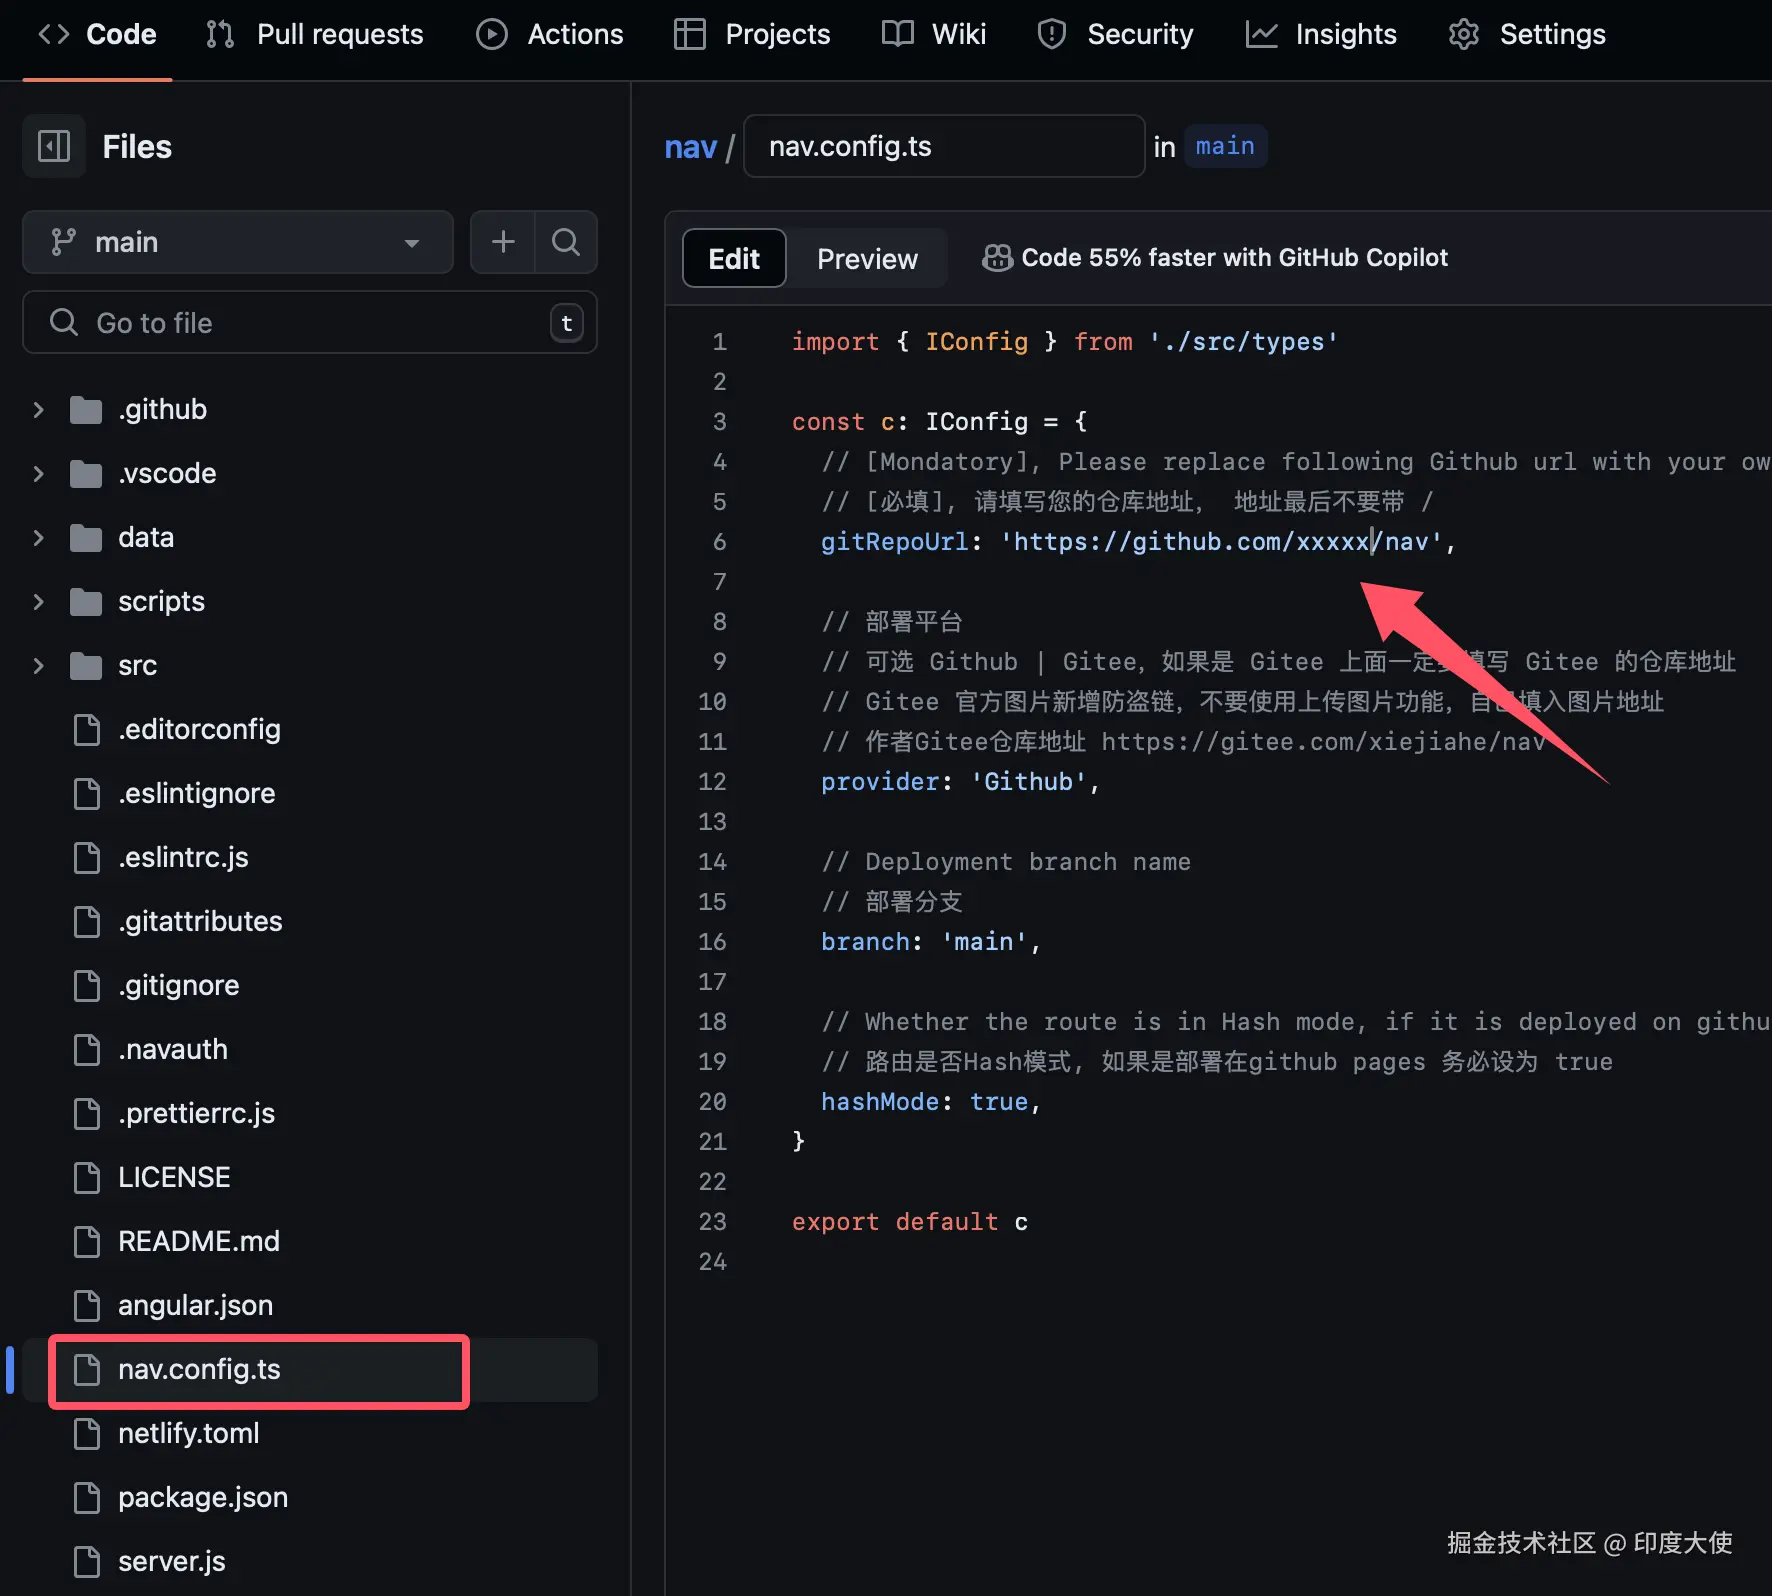Click the .eslintrc.js file icon

pos(87,858)
